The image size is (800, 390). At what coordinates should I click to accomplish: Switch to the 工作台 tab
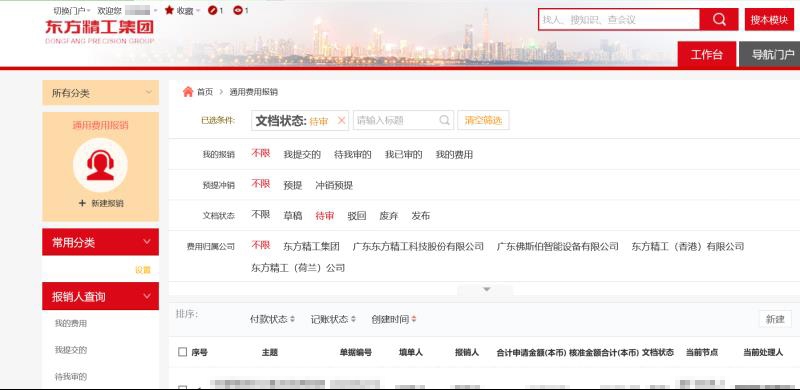pyautogui.click(x=707, y=55)
